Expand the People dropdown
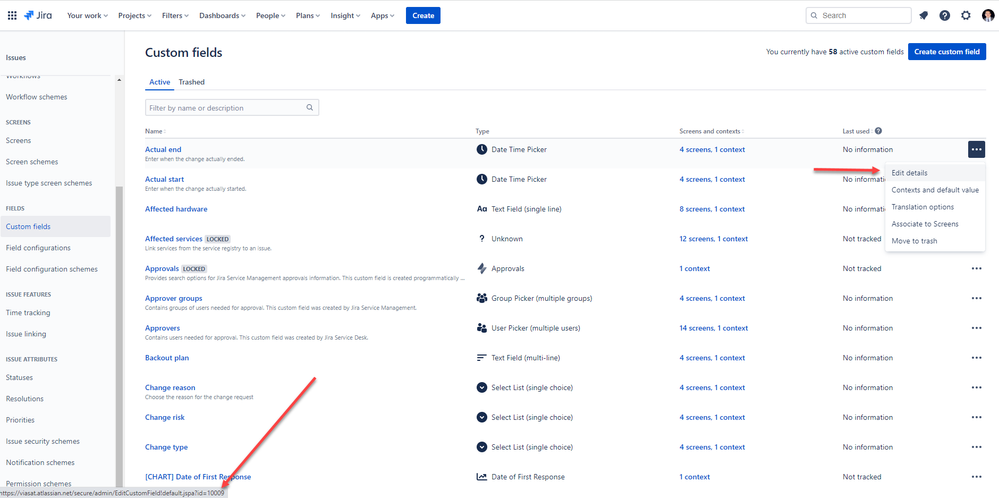999x498 pixels. tap(271, 15)
